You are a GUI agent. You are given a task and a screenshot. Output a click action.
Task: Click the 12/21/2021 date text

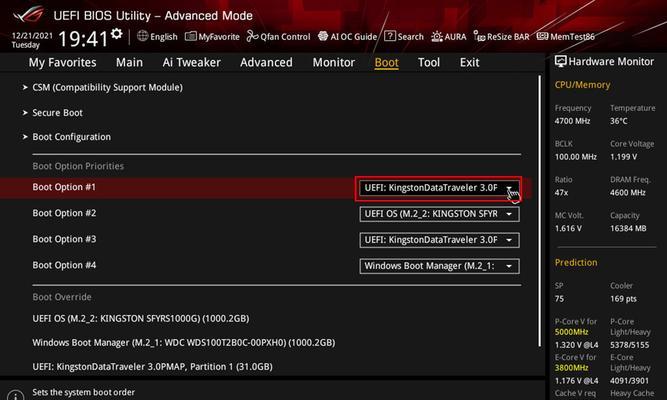[x=32, y=35]
